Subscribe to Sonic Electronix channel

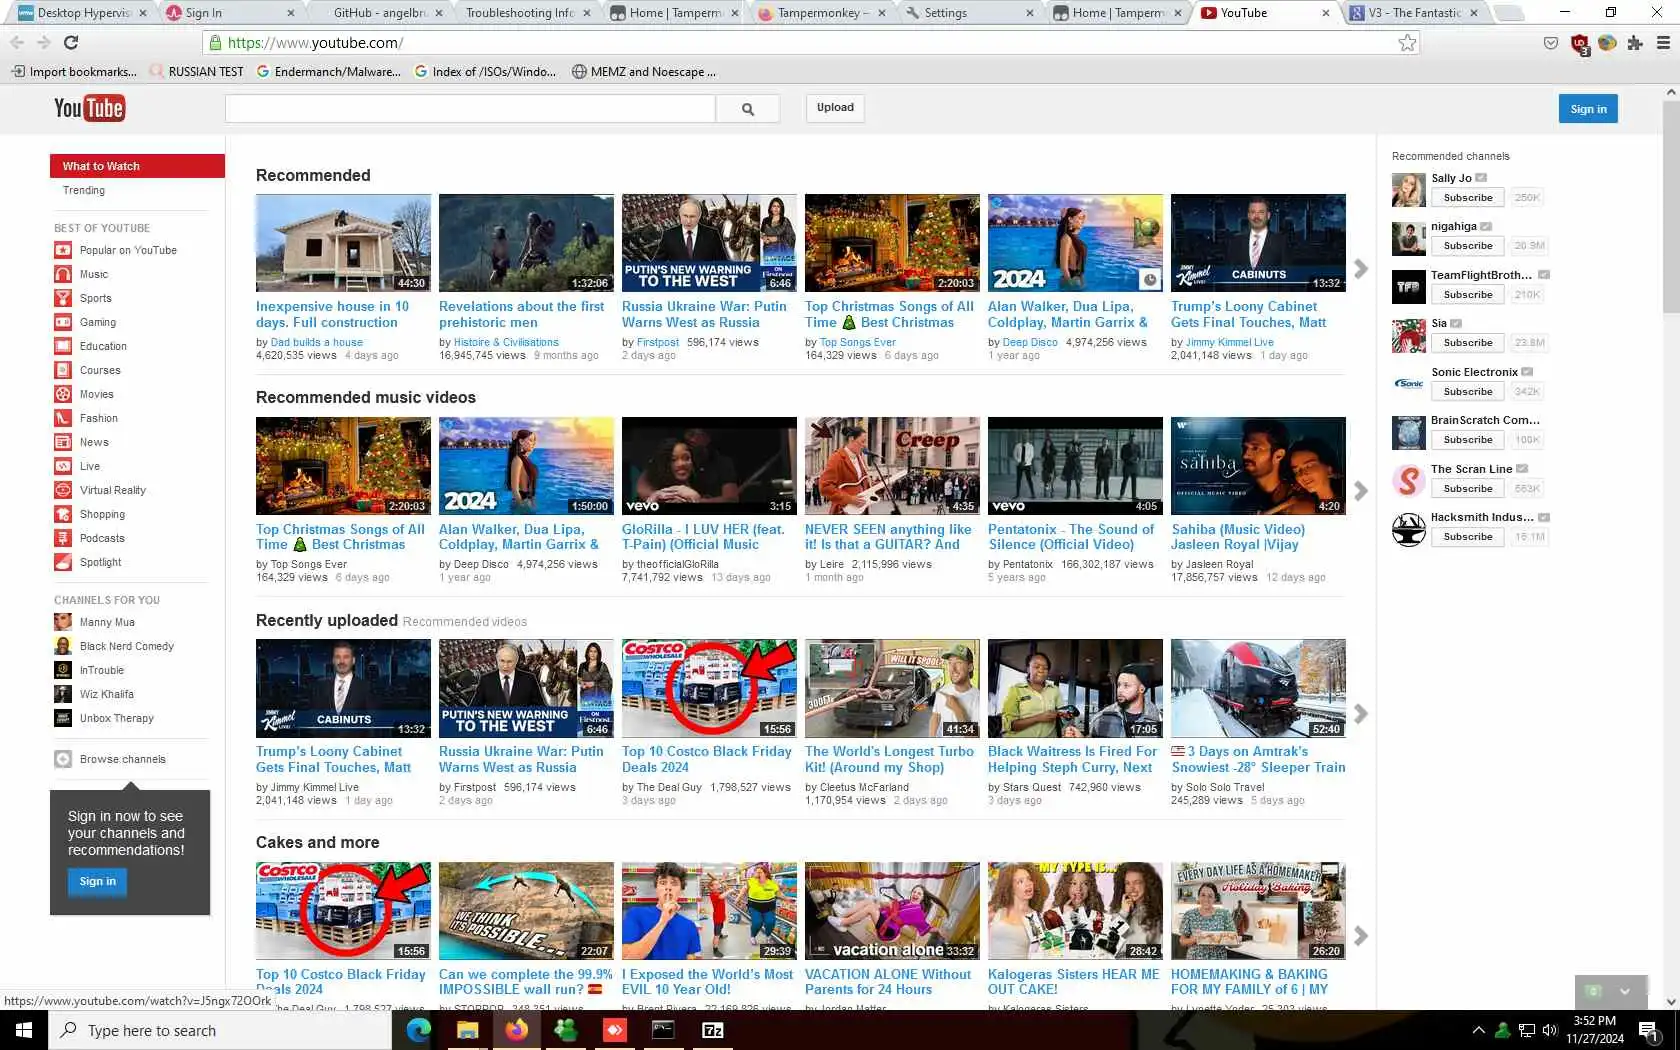pos(1468,392)
